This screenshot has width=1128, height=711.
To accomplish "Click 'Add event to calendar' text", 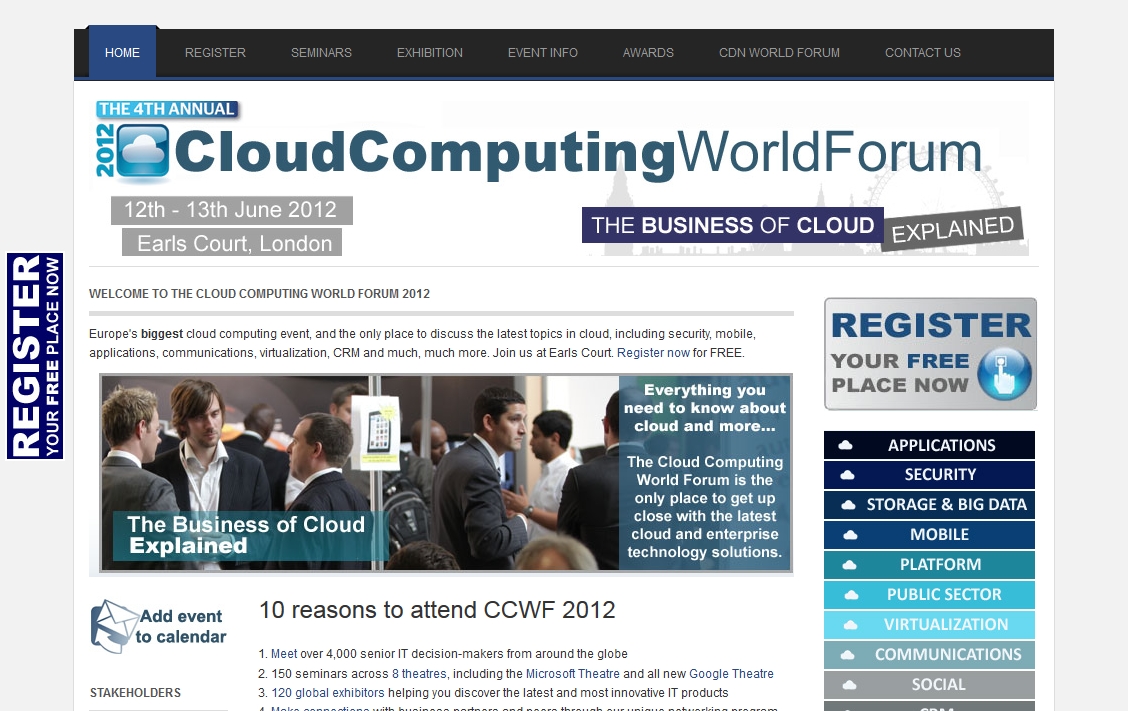I will (x=181, y=626).
